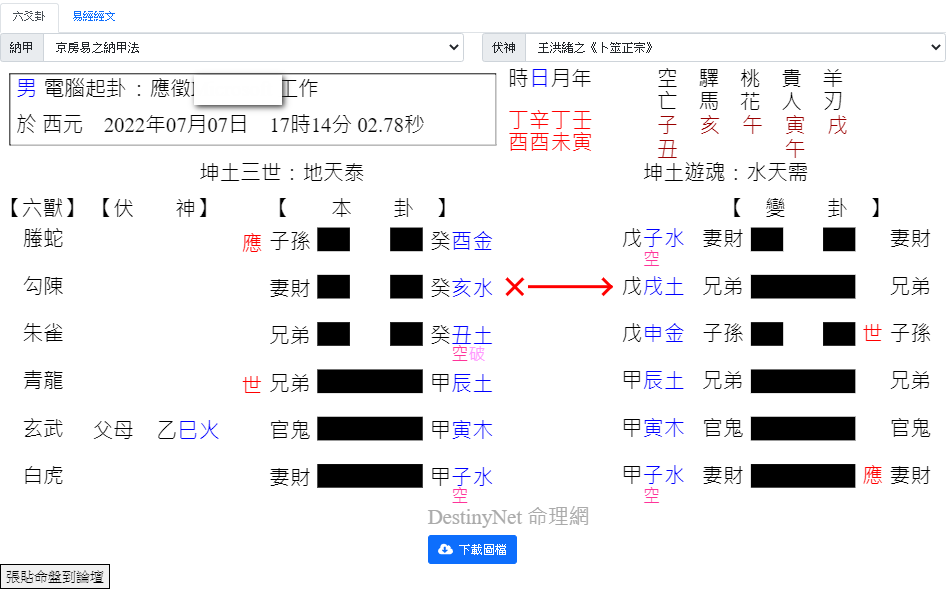Click 巳火 link in the 伏神 column
951x591 pixels.
pos(198,430)
